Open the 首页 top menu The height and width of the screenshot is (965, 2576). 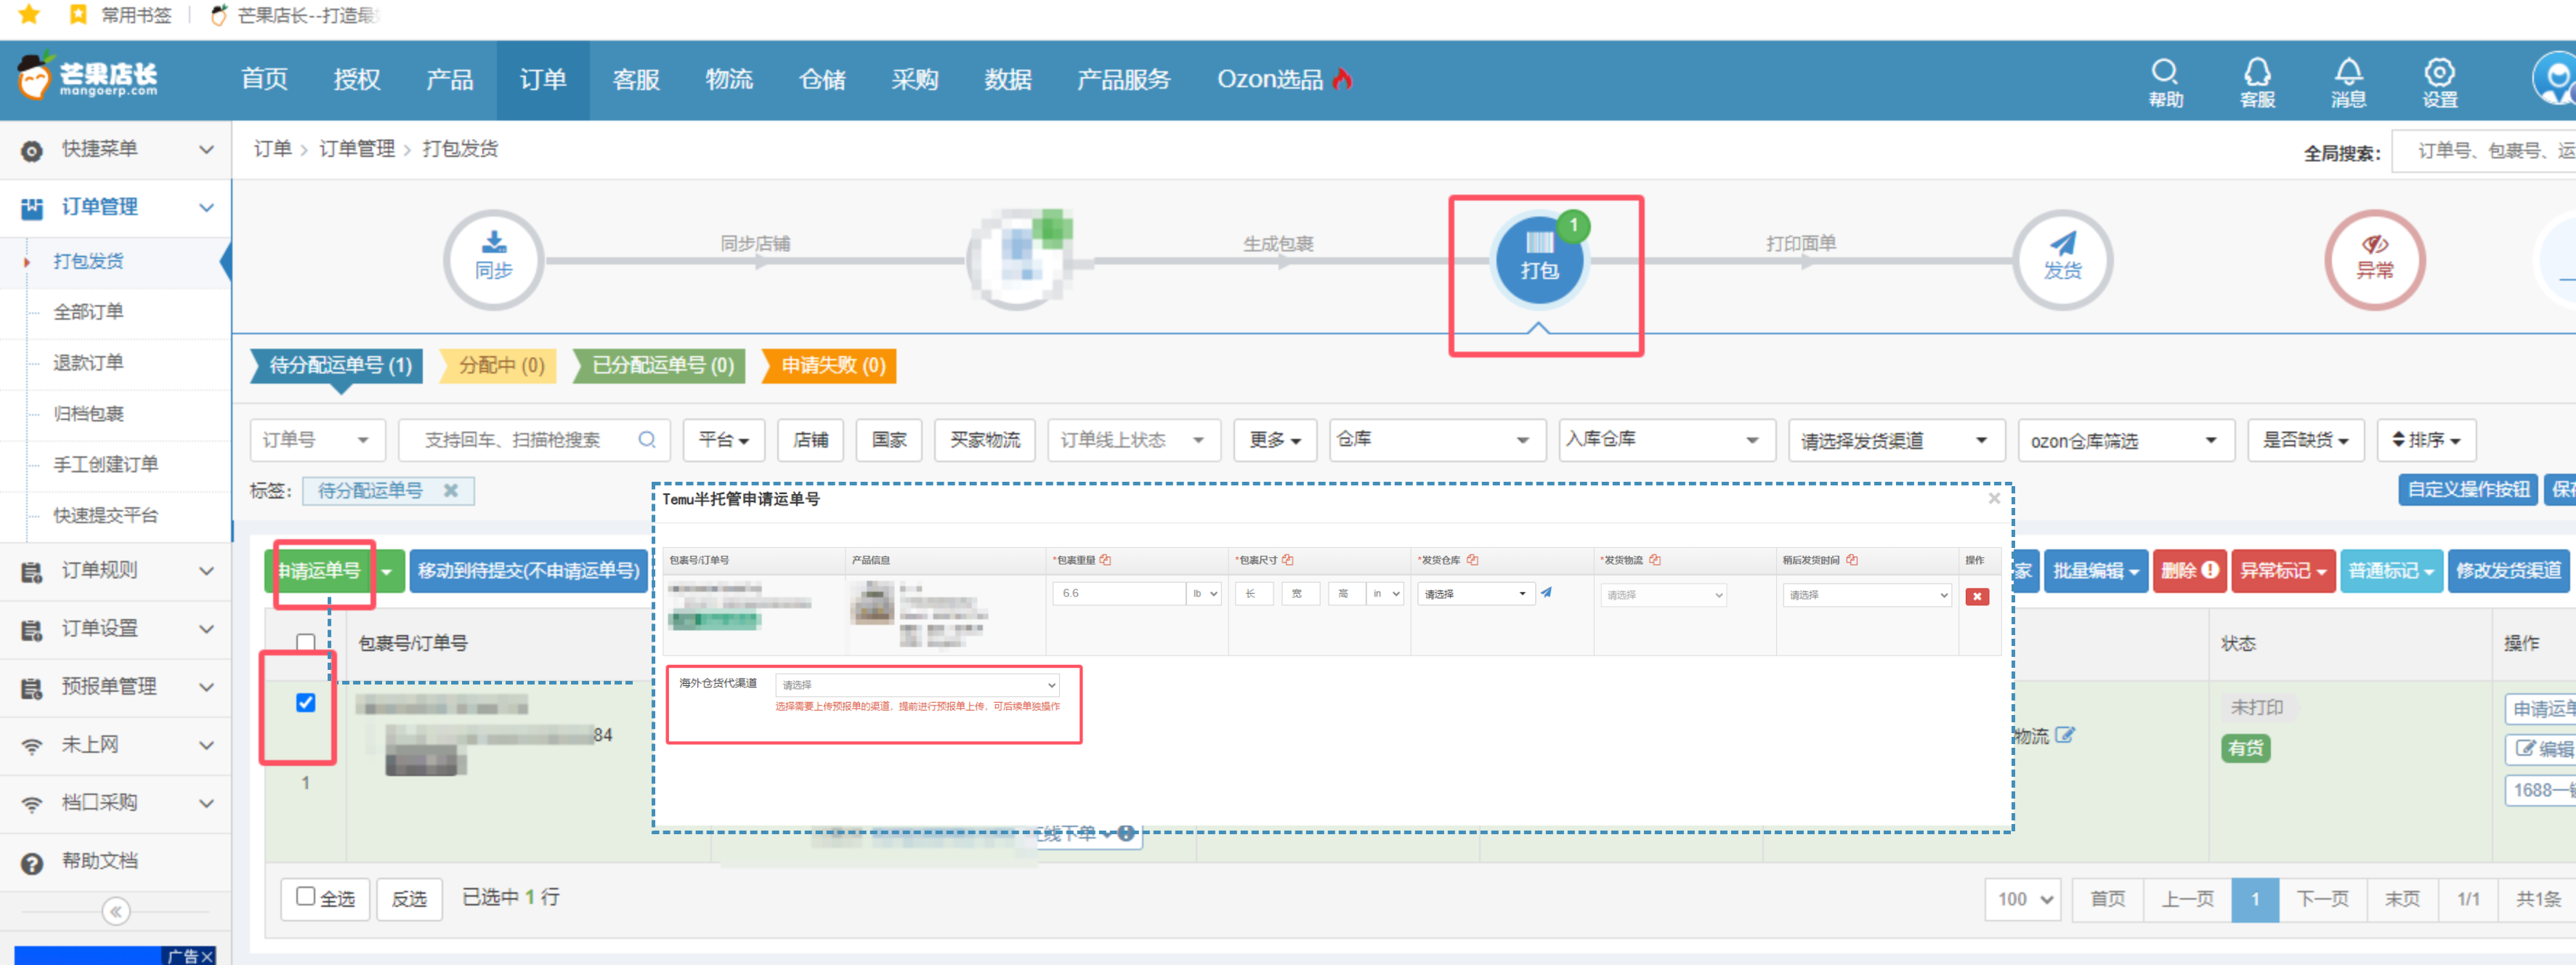pos(264,79)
